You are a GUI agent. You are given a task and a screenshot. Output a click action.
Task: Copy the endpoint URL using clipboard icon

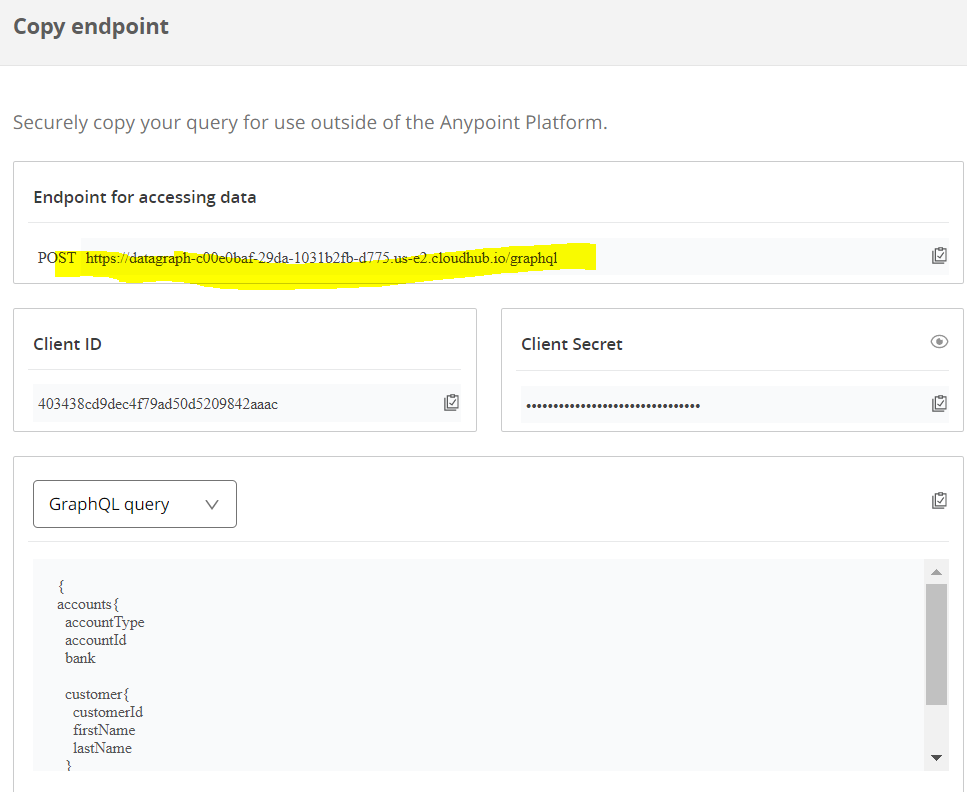pos(939,255)
